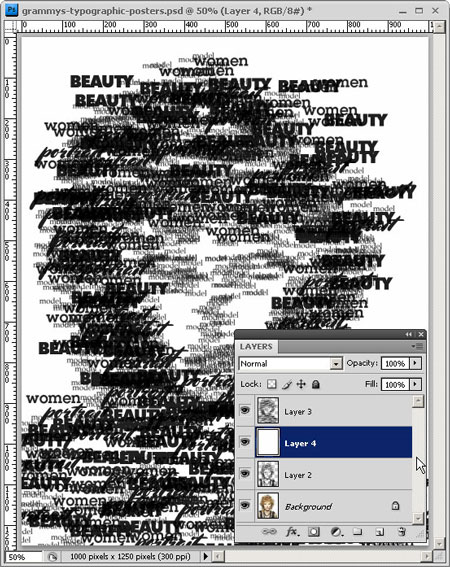
Task: Click the Layer 2 thumbnail
Action: [268, 474]
